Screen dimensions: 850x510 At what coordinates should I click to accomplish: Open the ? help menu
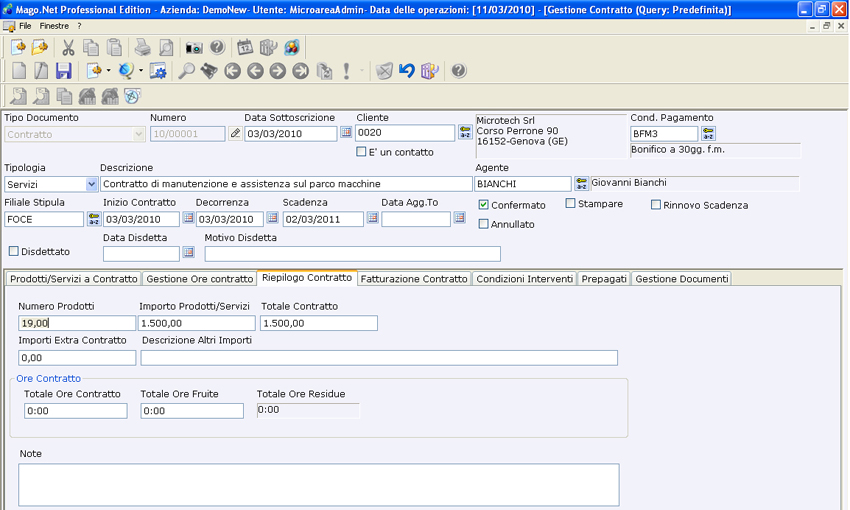[79, 26]
